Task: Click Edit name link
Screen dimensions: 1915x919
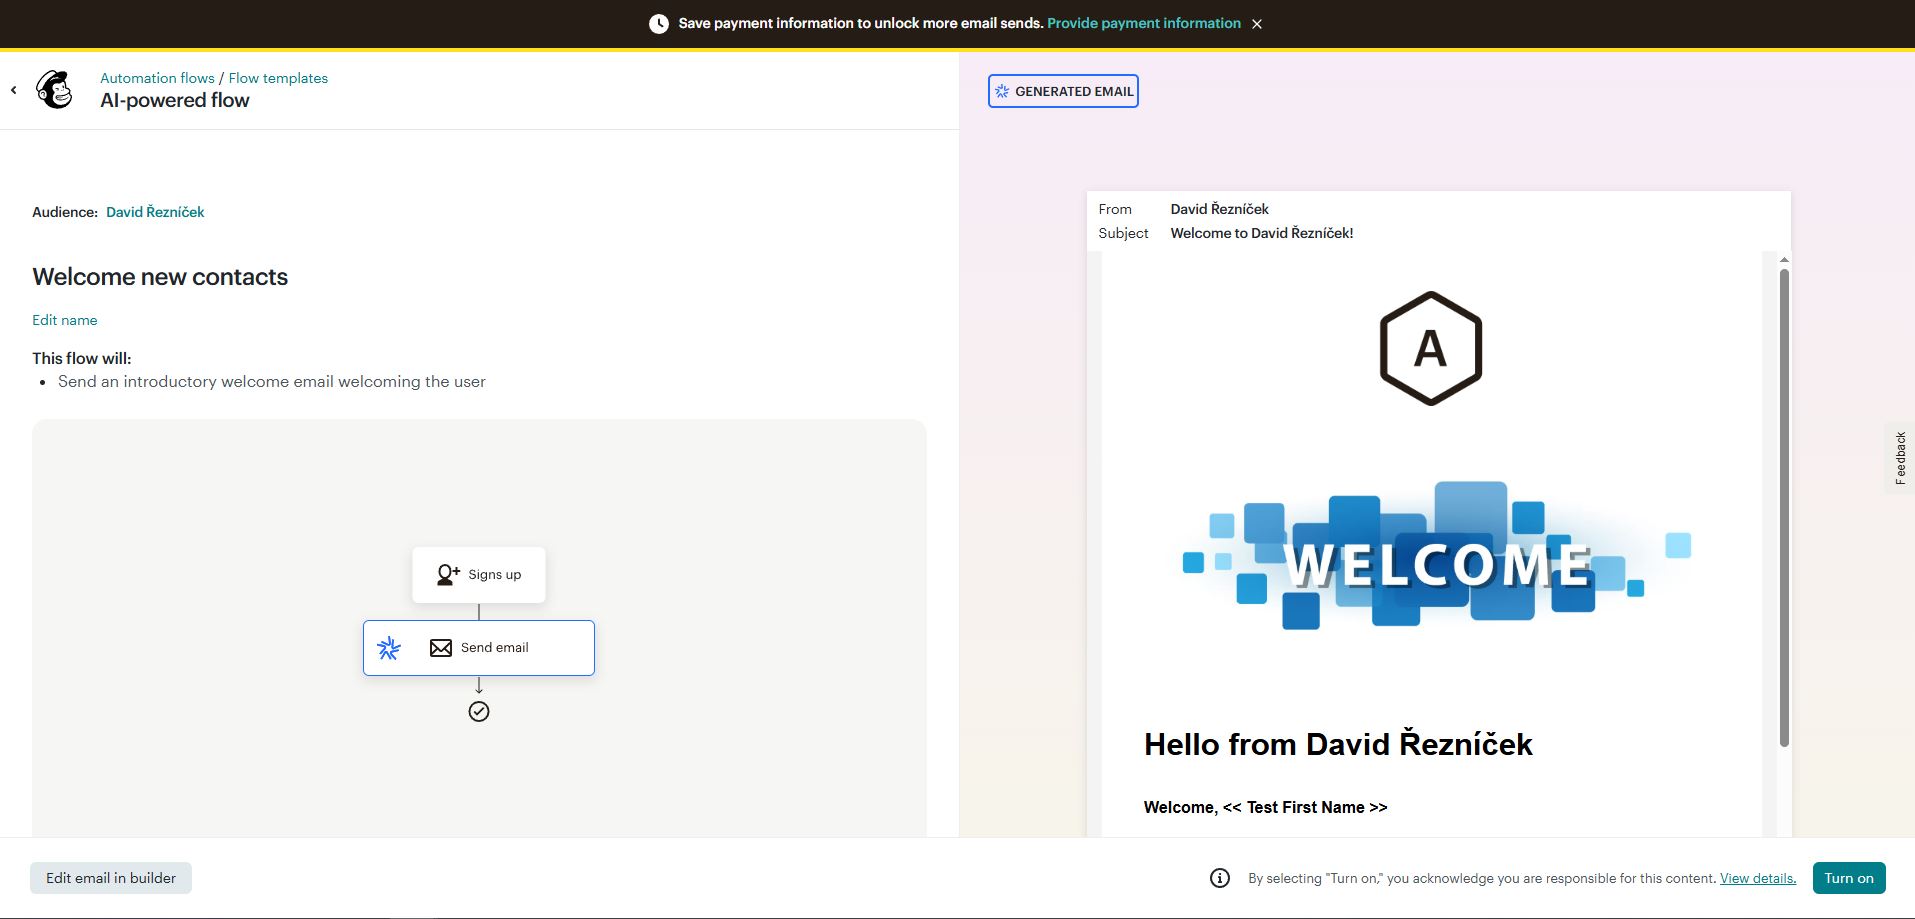Action: [x=65, y=320]
